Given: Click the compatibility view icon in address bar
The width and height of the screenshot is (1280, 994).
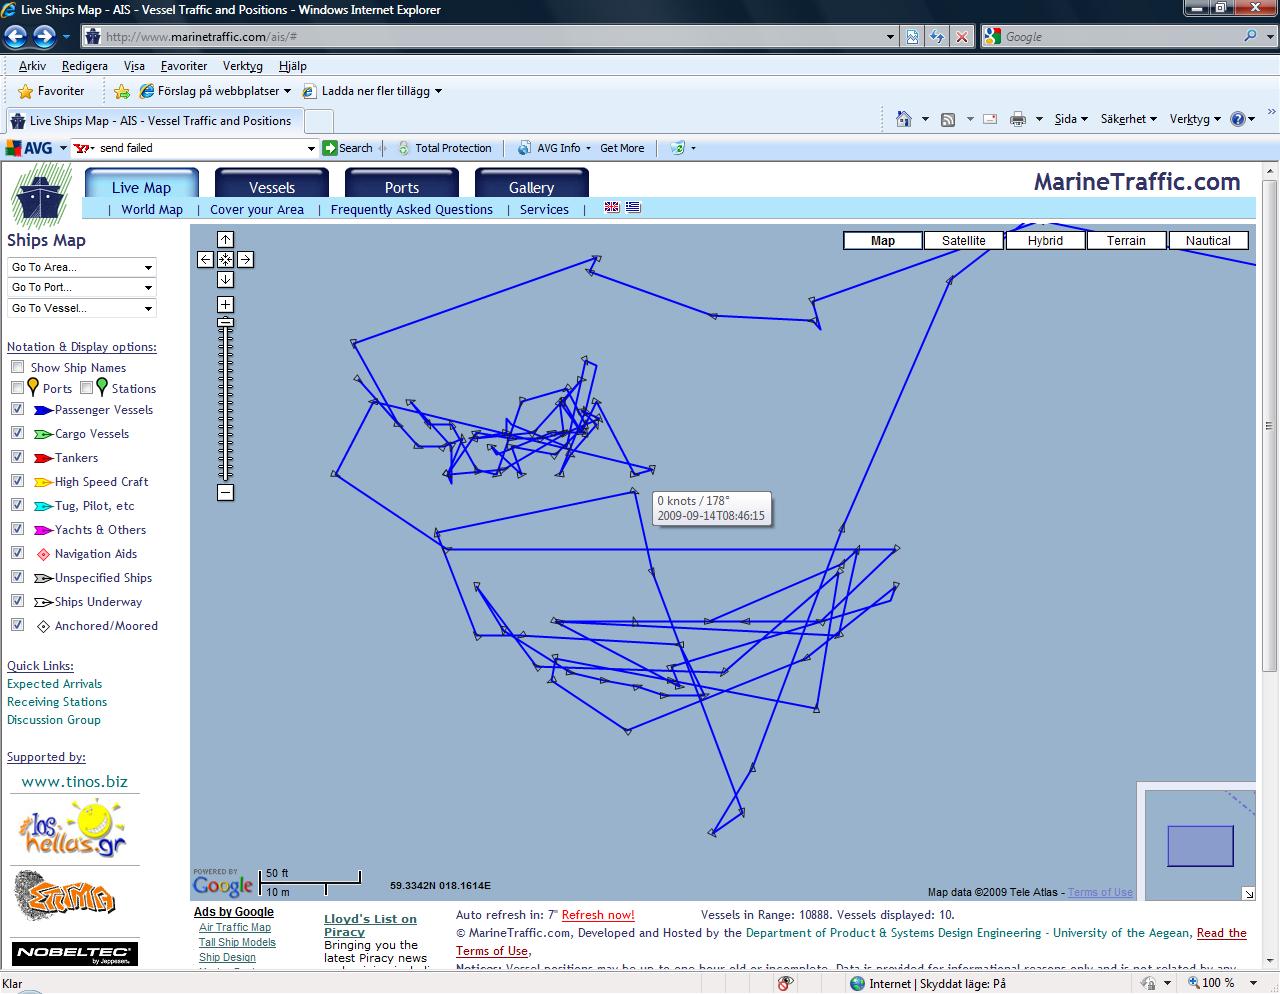Looking at the screenshot, I should [912, 37].
